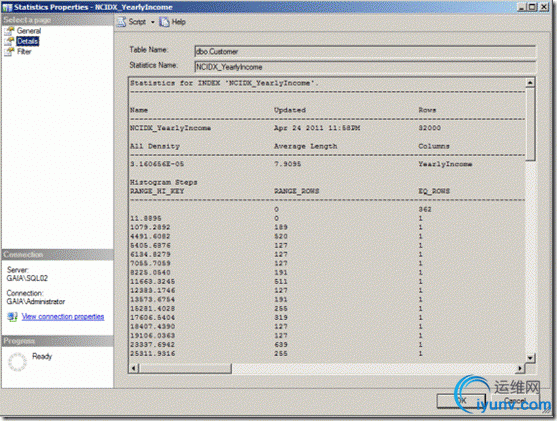Image resolution: width=557 pixels, height=421 pixels.
Task: Click the RANGE_ROWS value 639
Action: point(281,345)
